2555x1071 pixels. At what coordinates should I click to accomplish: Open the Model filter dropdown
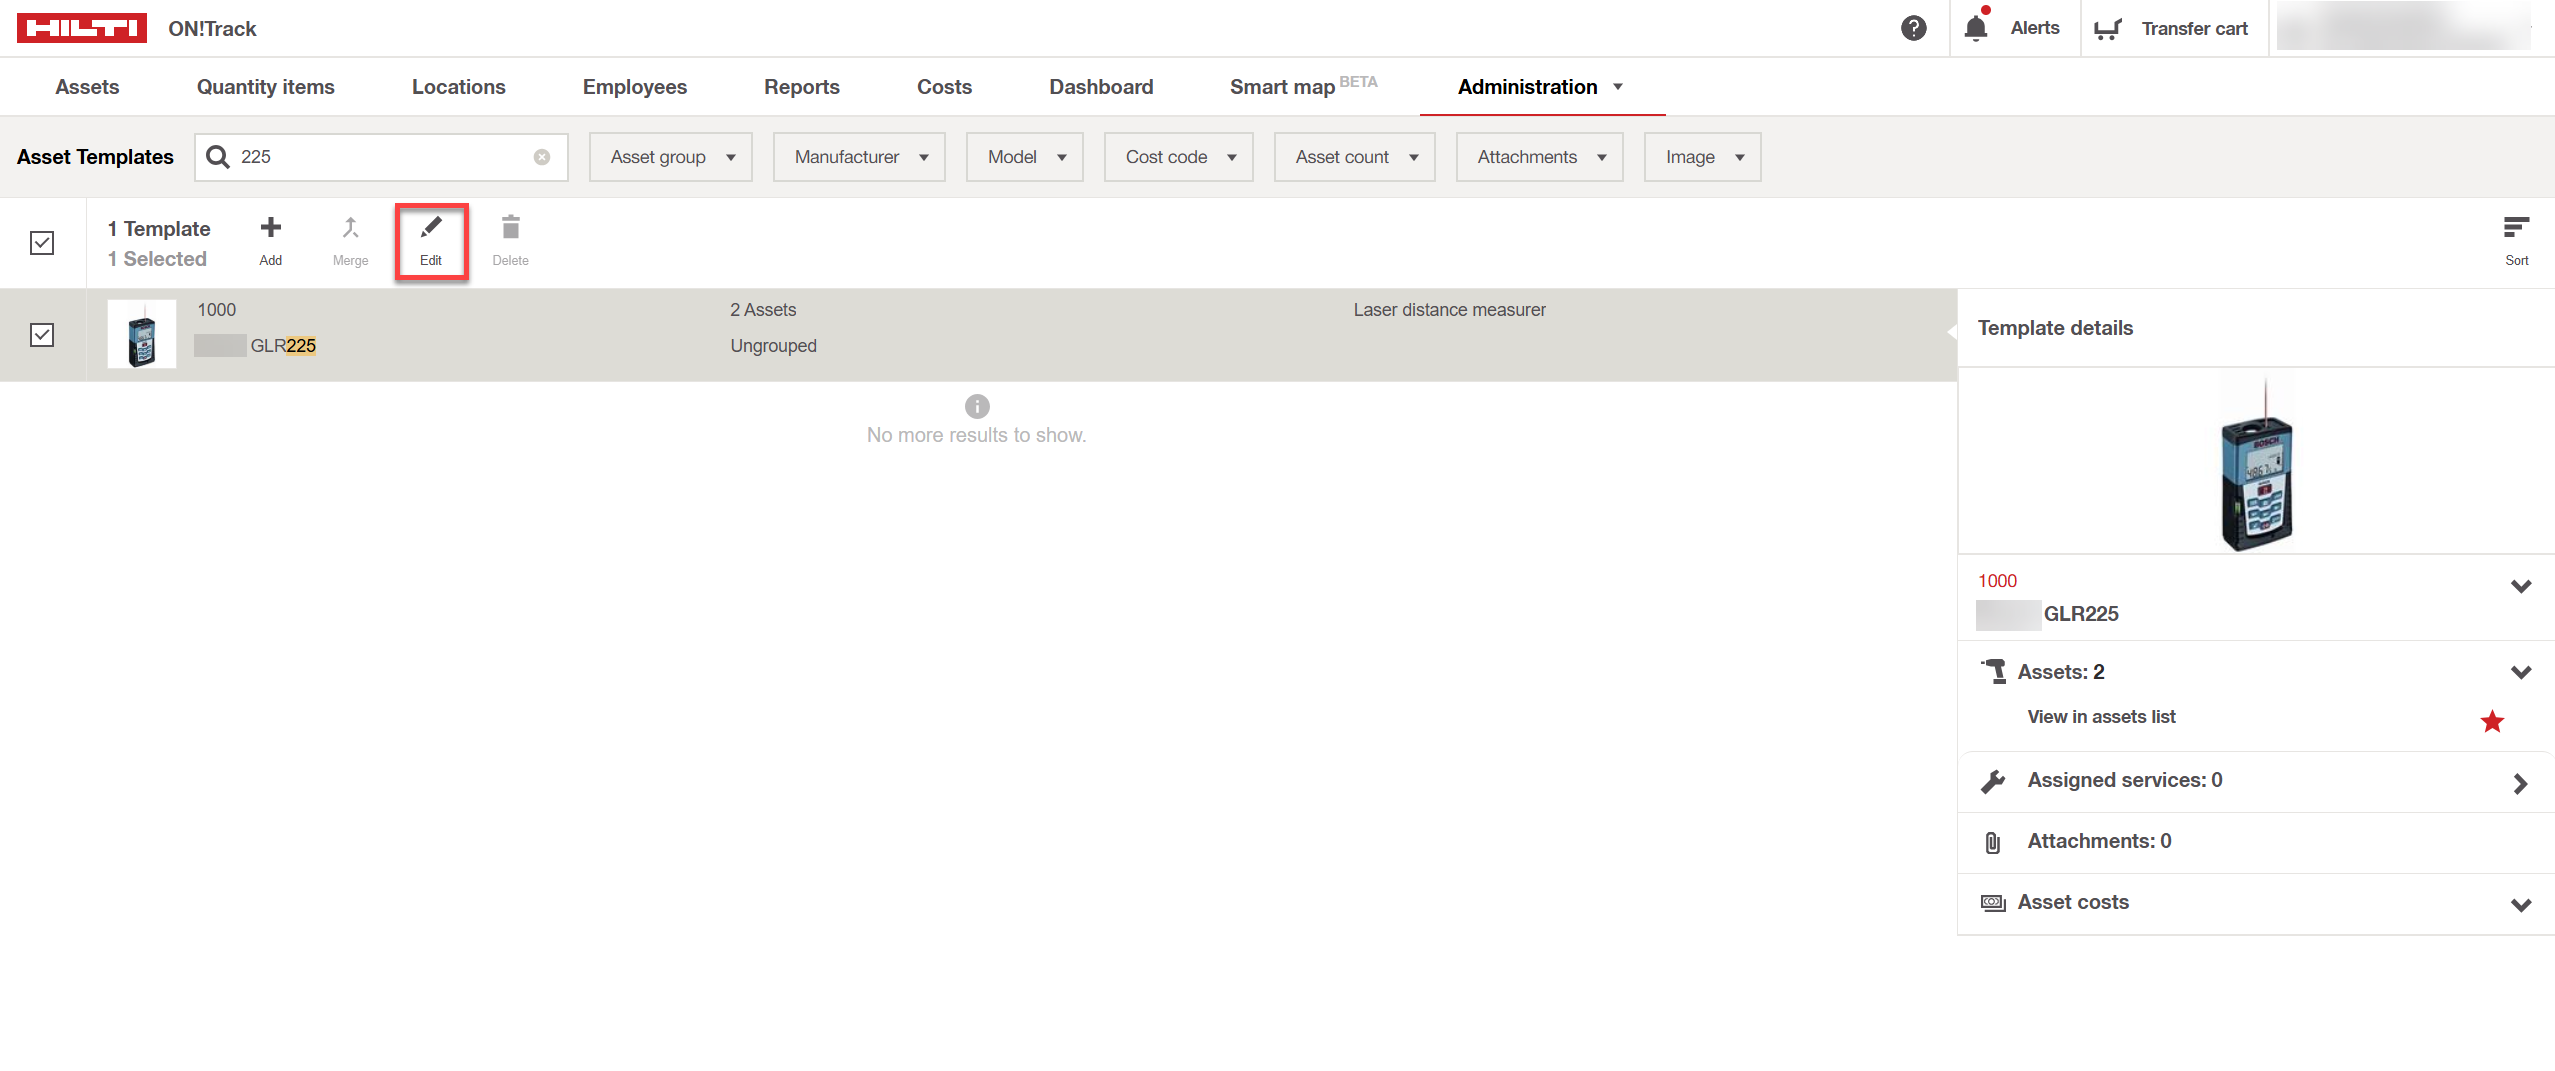pyautogui.click(x=1025, y=157)
